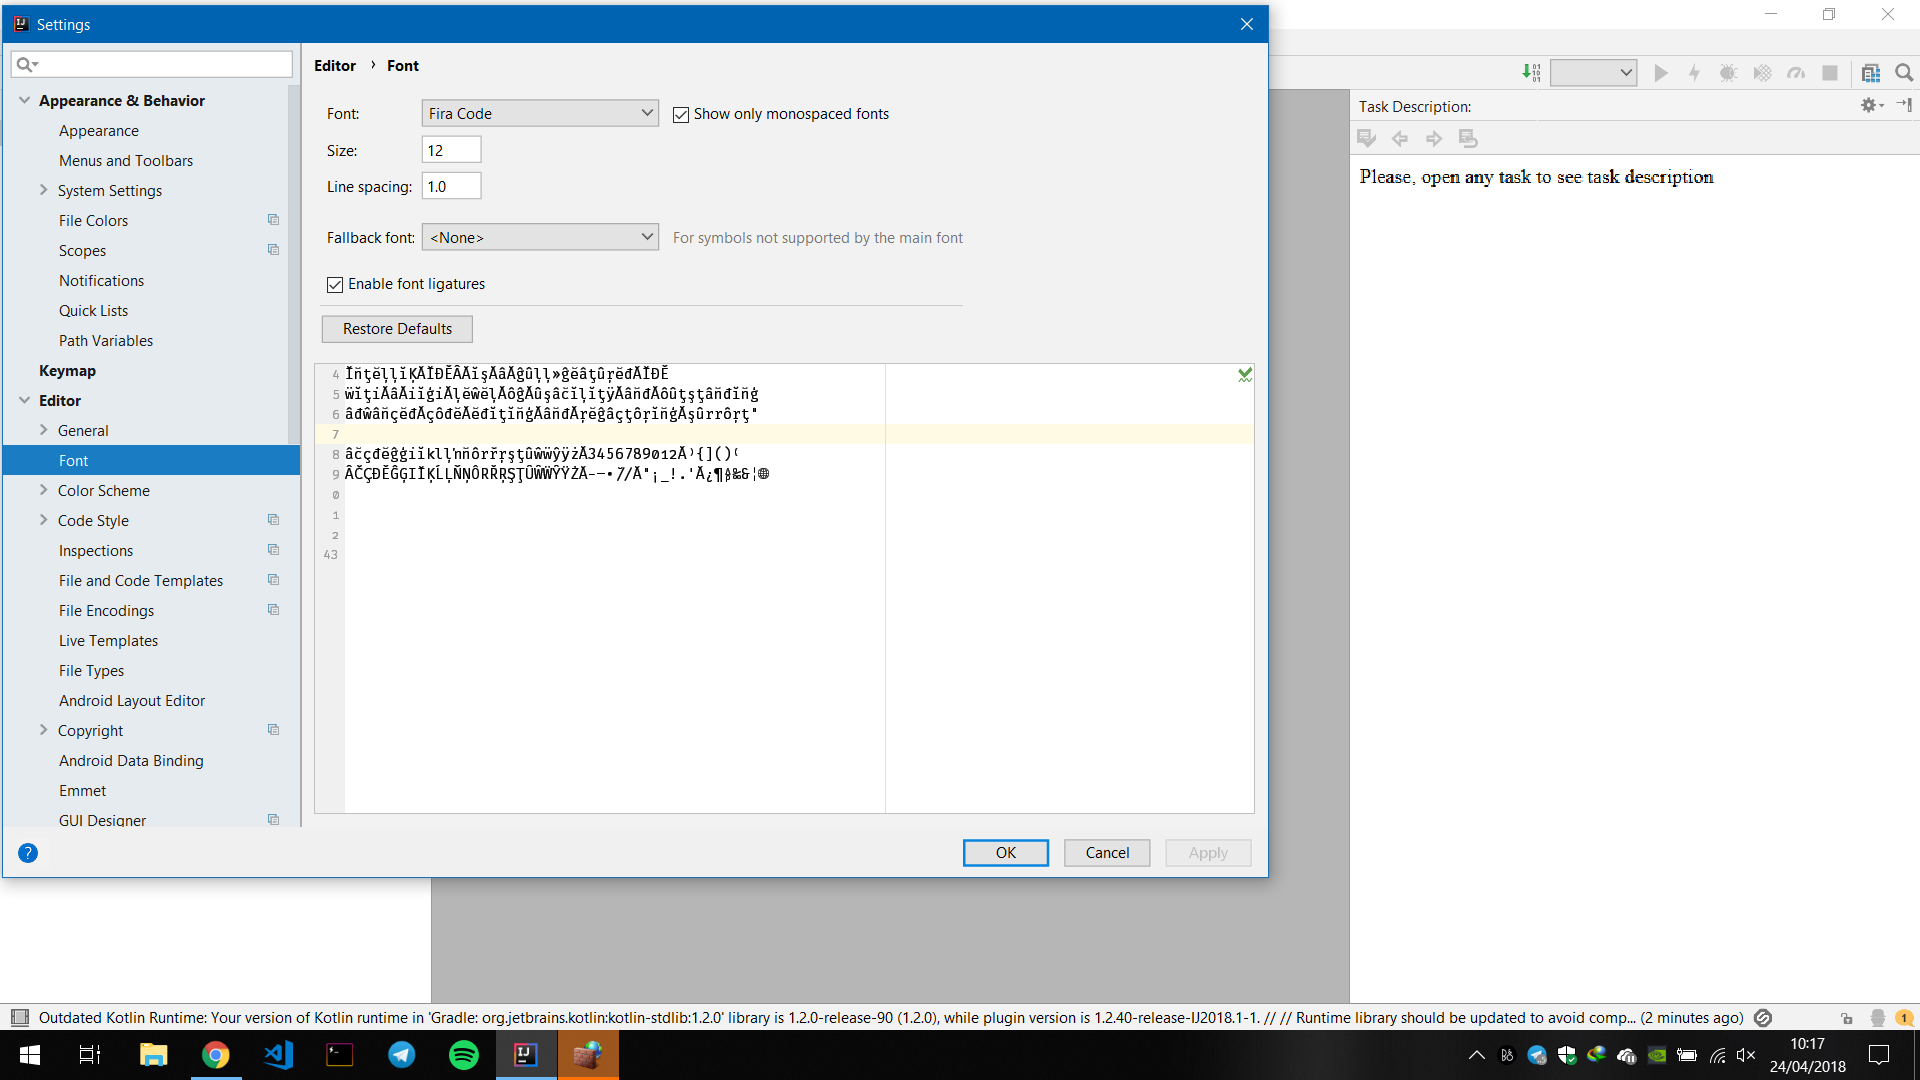Open Search Everywhere with the magnifier icon
1920x1080 pixels.
pyautogui.click(x=1905, y=72)
